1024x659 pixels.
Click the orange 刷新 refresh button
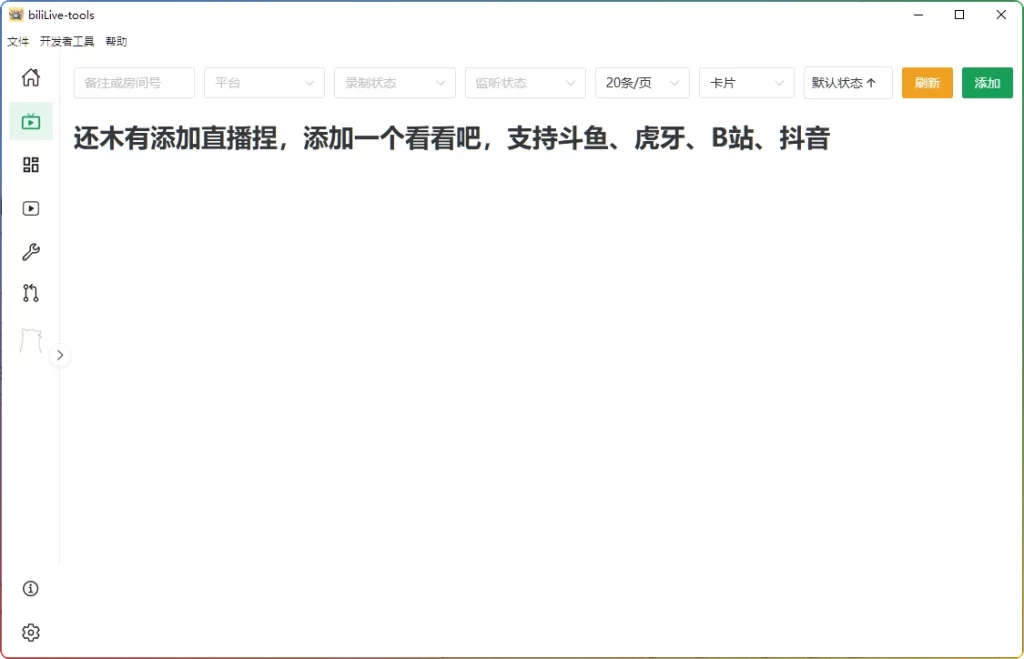927,83
